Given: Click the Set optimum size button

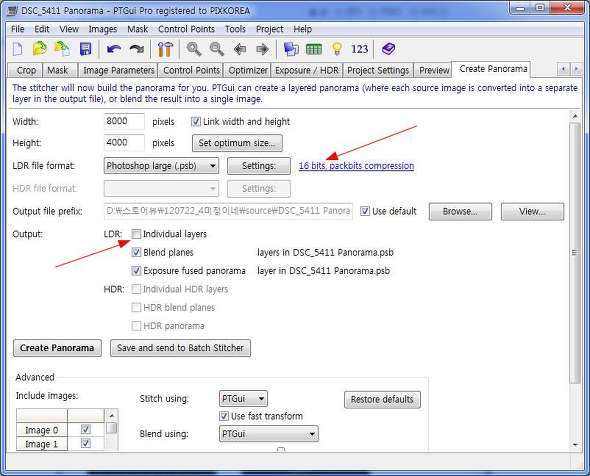Looking at the screenshot, I should 237,143.
